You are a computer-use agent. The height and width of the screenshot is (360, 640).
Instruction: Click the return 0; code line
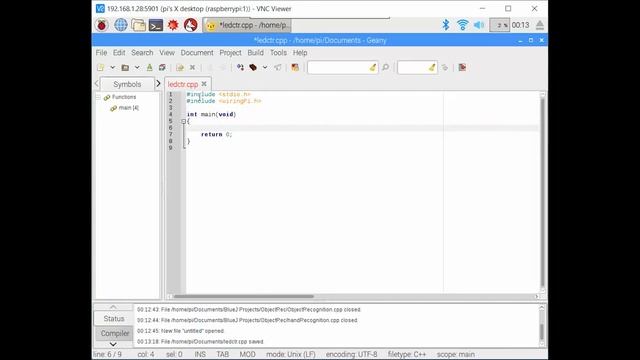click(216, 134)
